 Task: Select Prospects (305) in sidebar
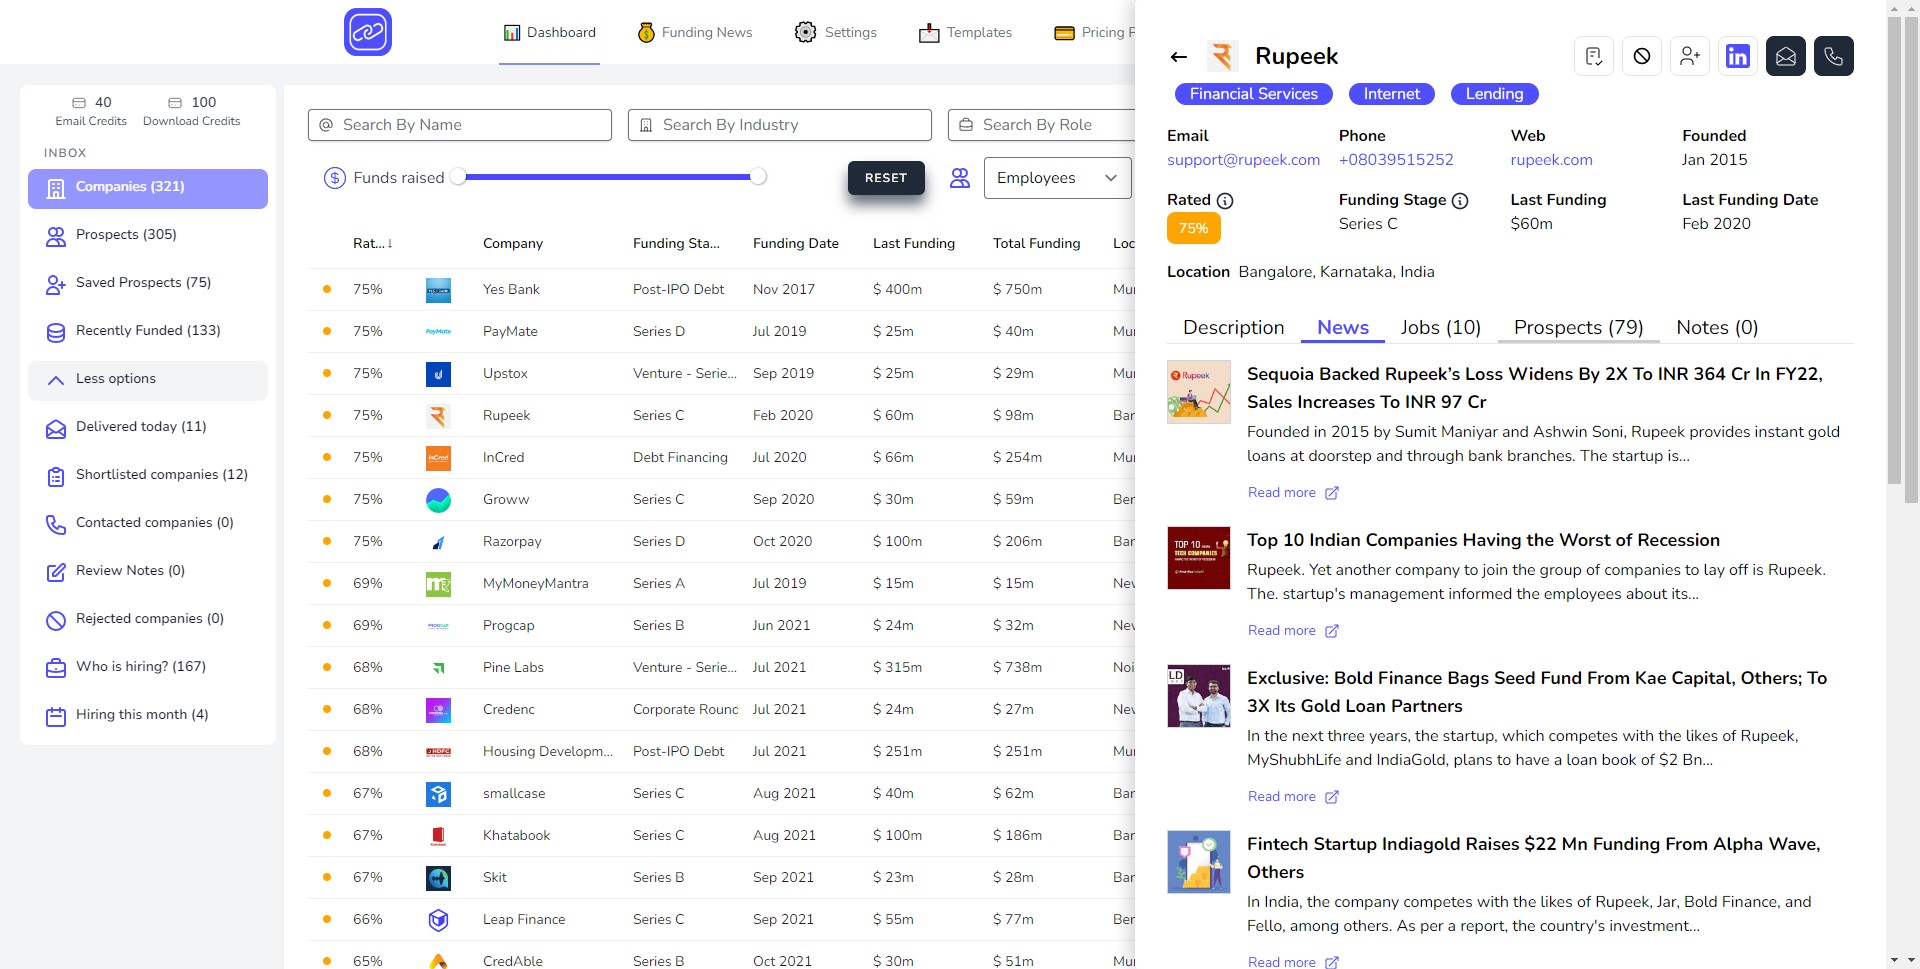coord(148,236)
